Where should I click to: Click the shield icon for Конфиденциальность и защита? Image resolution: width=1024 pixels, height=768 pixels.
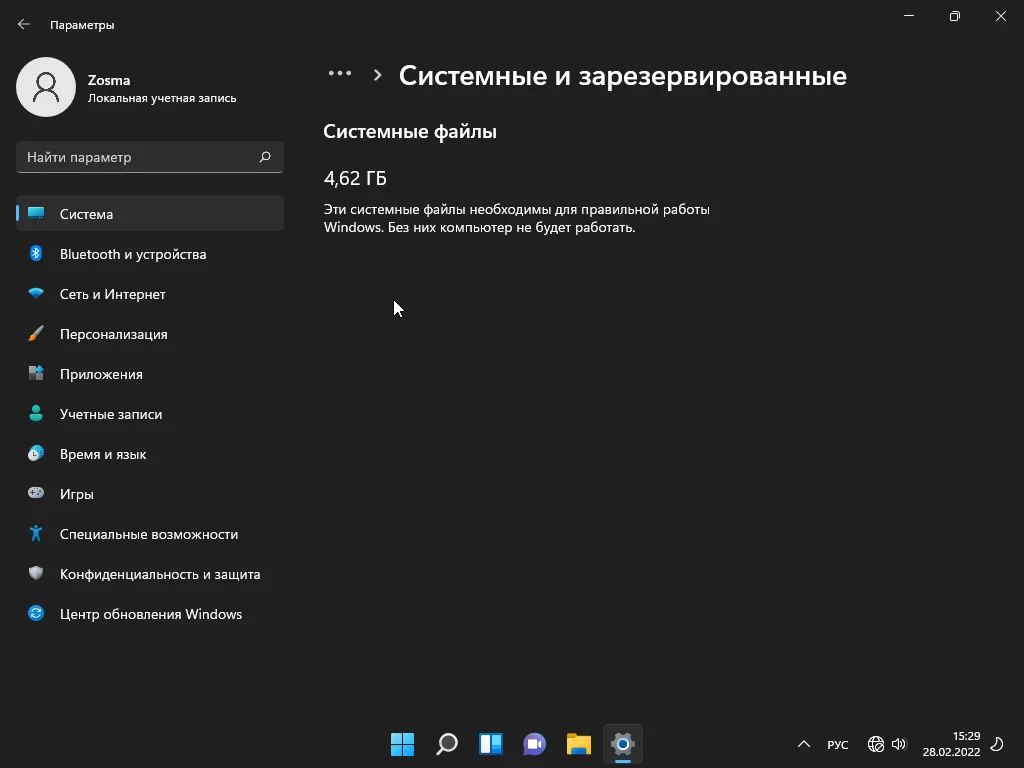(36, 573)
